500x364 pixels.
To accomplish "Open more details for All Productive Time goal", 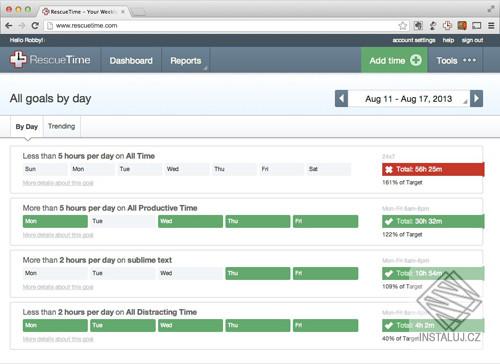I will (x=58, y=235).
